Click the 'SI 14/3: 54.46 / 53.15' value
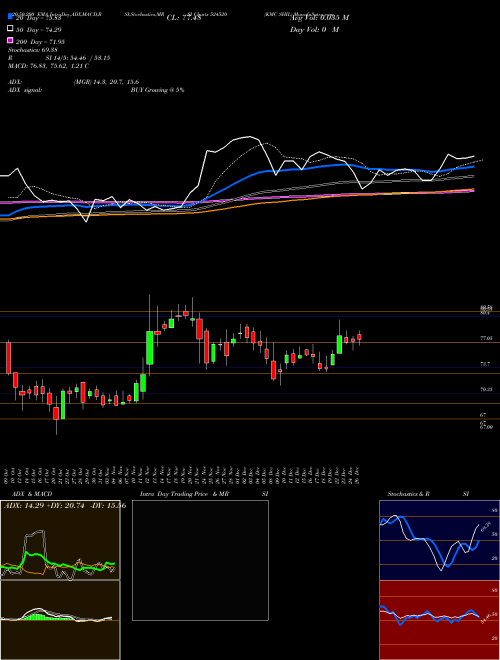The height and width of the screenshot is (660, 500). pos(78,58)
